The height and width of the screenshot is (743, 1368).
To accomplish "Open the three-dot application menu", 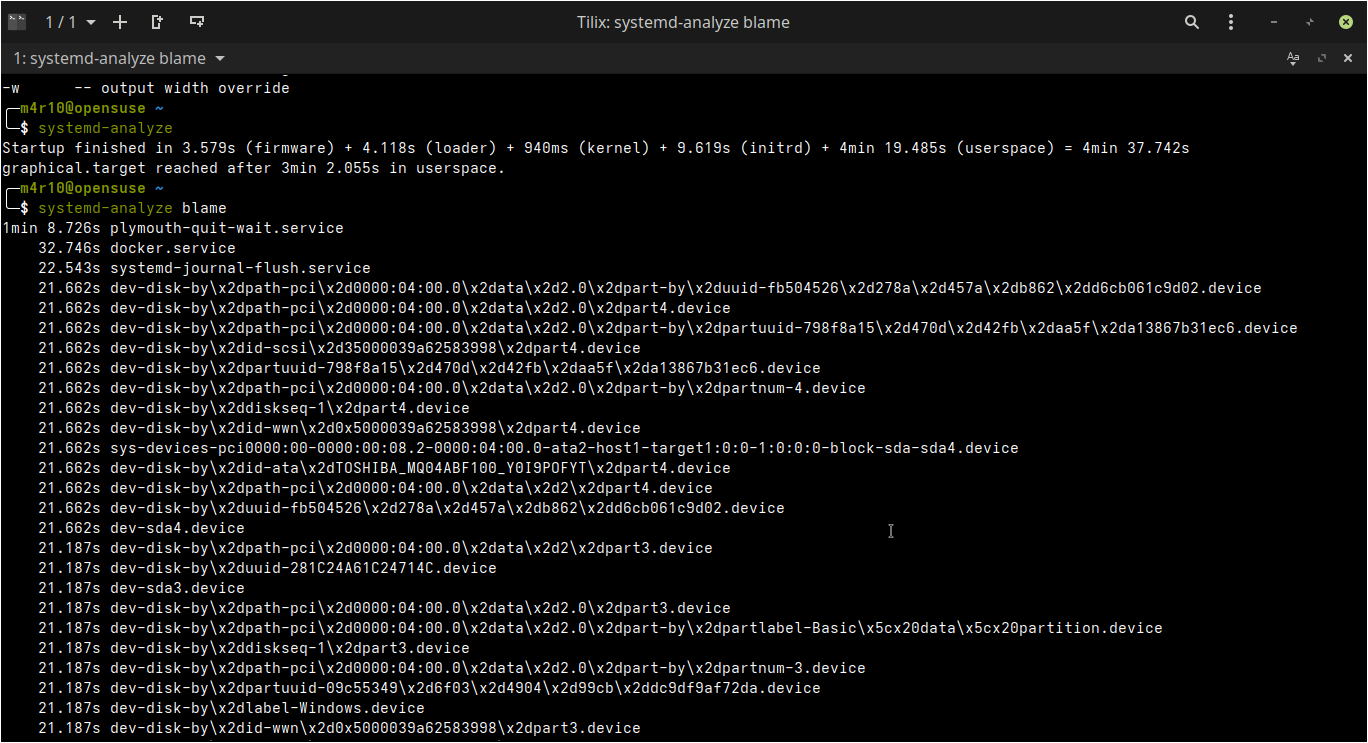I will [x=1232, y=22].
